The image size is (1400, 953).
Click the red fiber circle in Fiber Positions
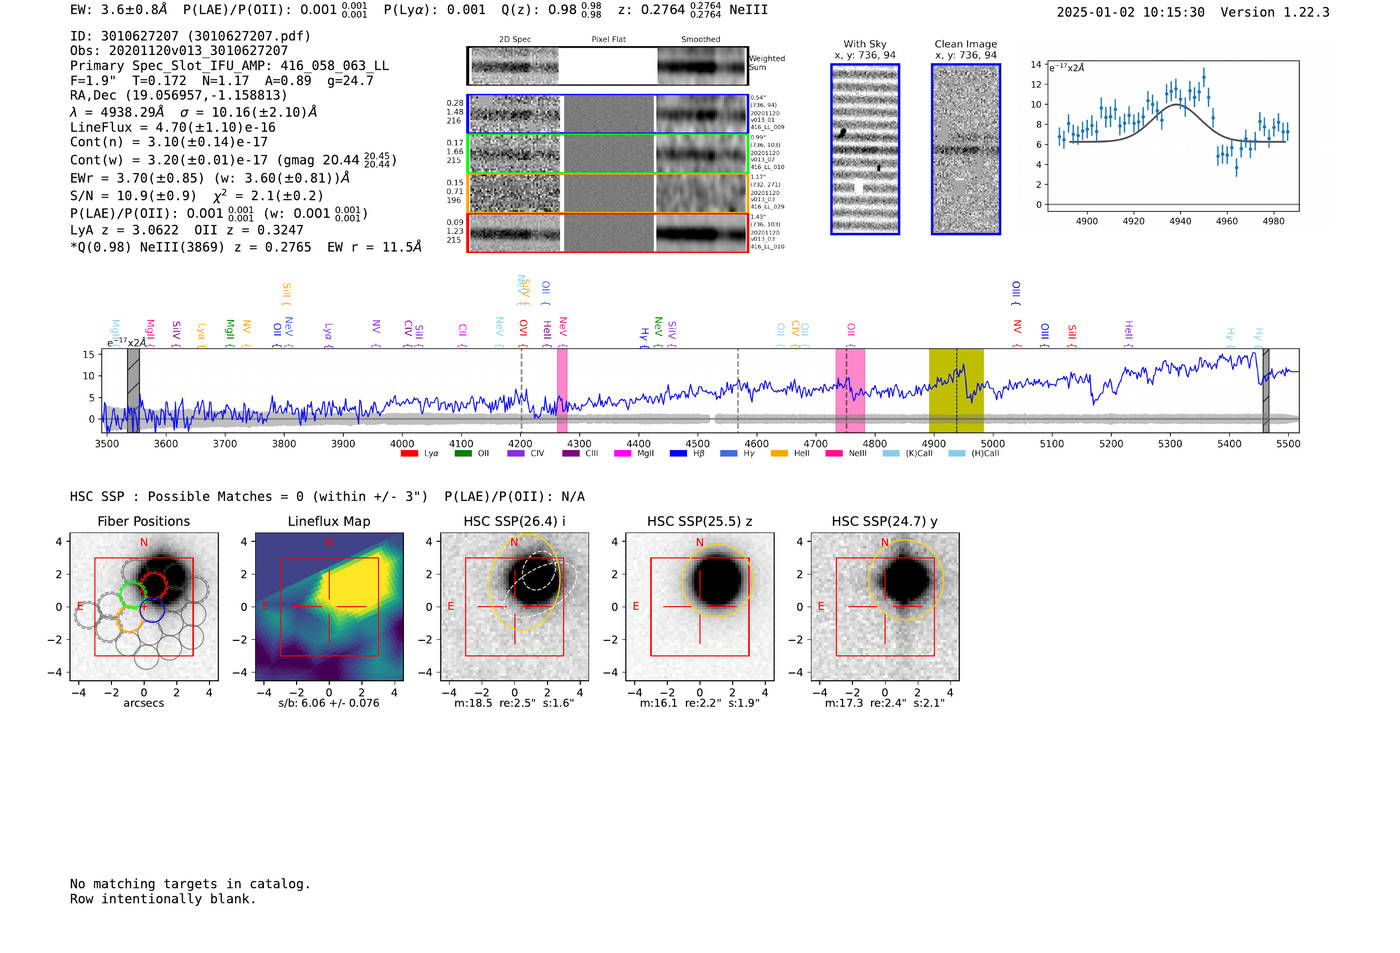[154, 586]
